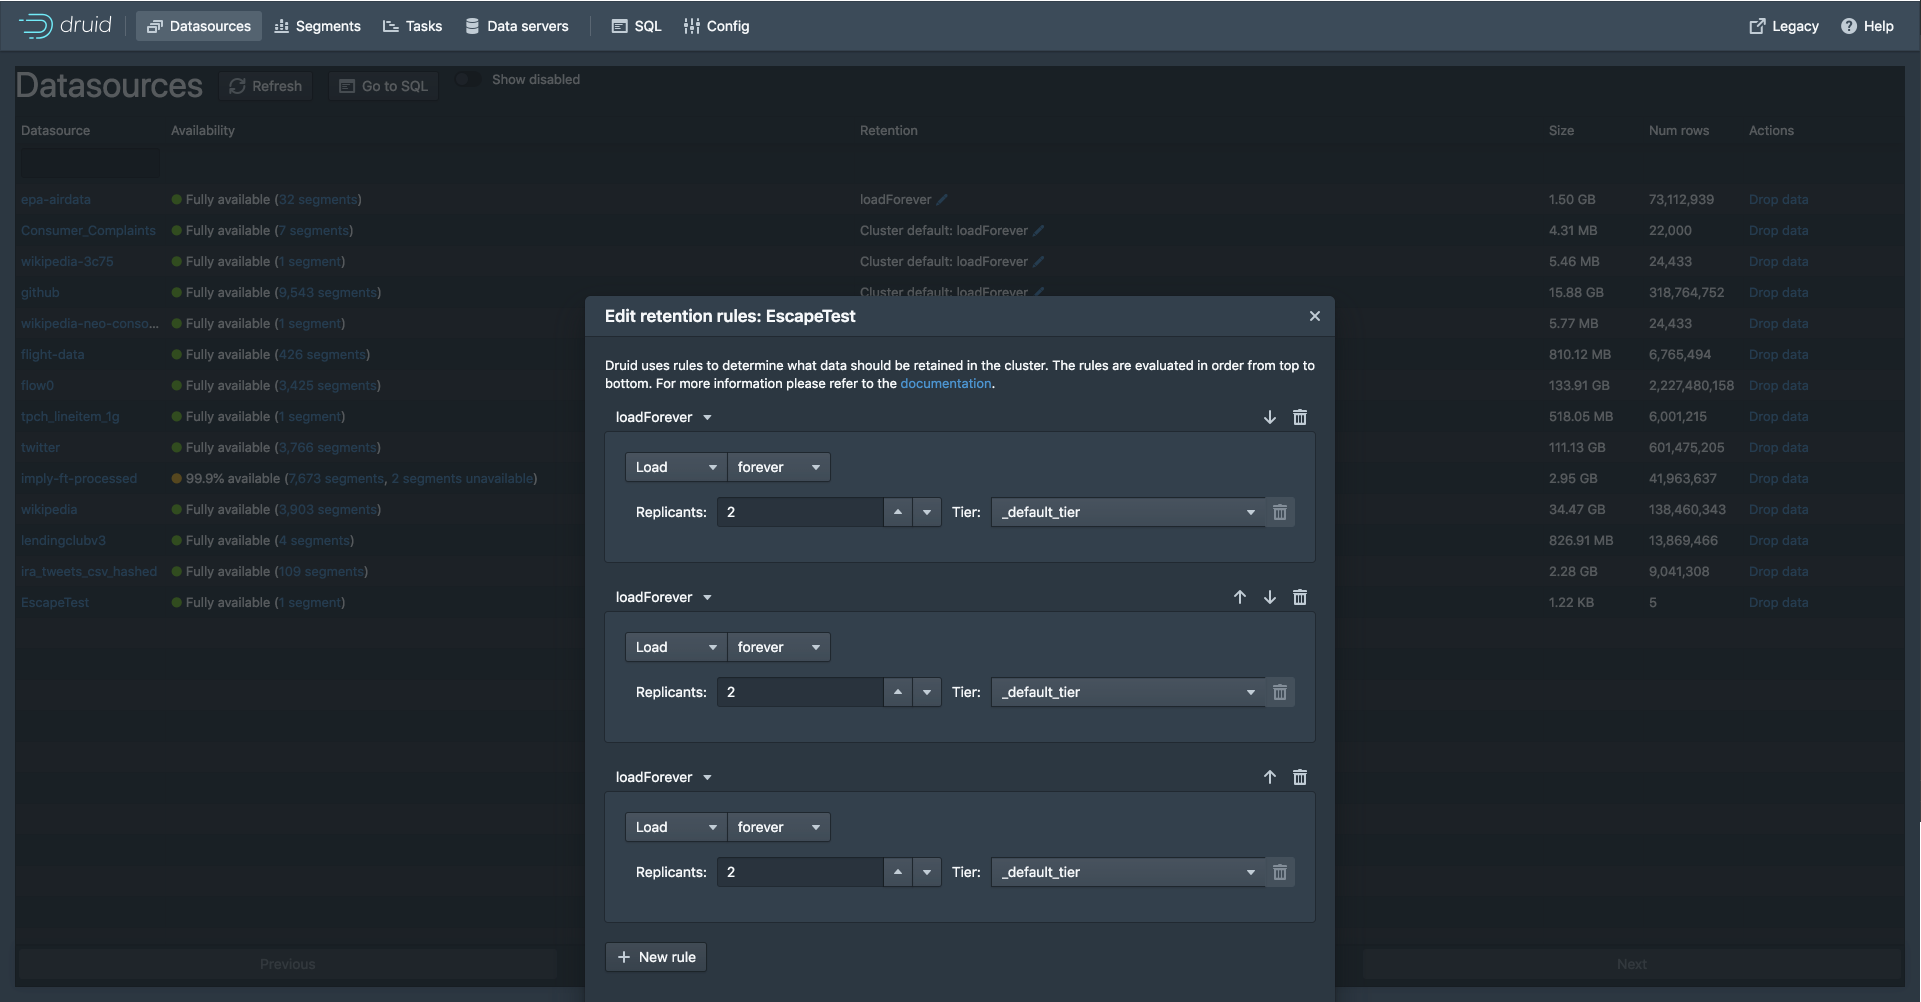The image size is (1921, 1002).
Task: Open Tier dropdown in first rule
Action: click(x=1128, y=512)
